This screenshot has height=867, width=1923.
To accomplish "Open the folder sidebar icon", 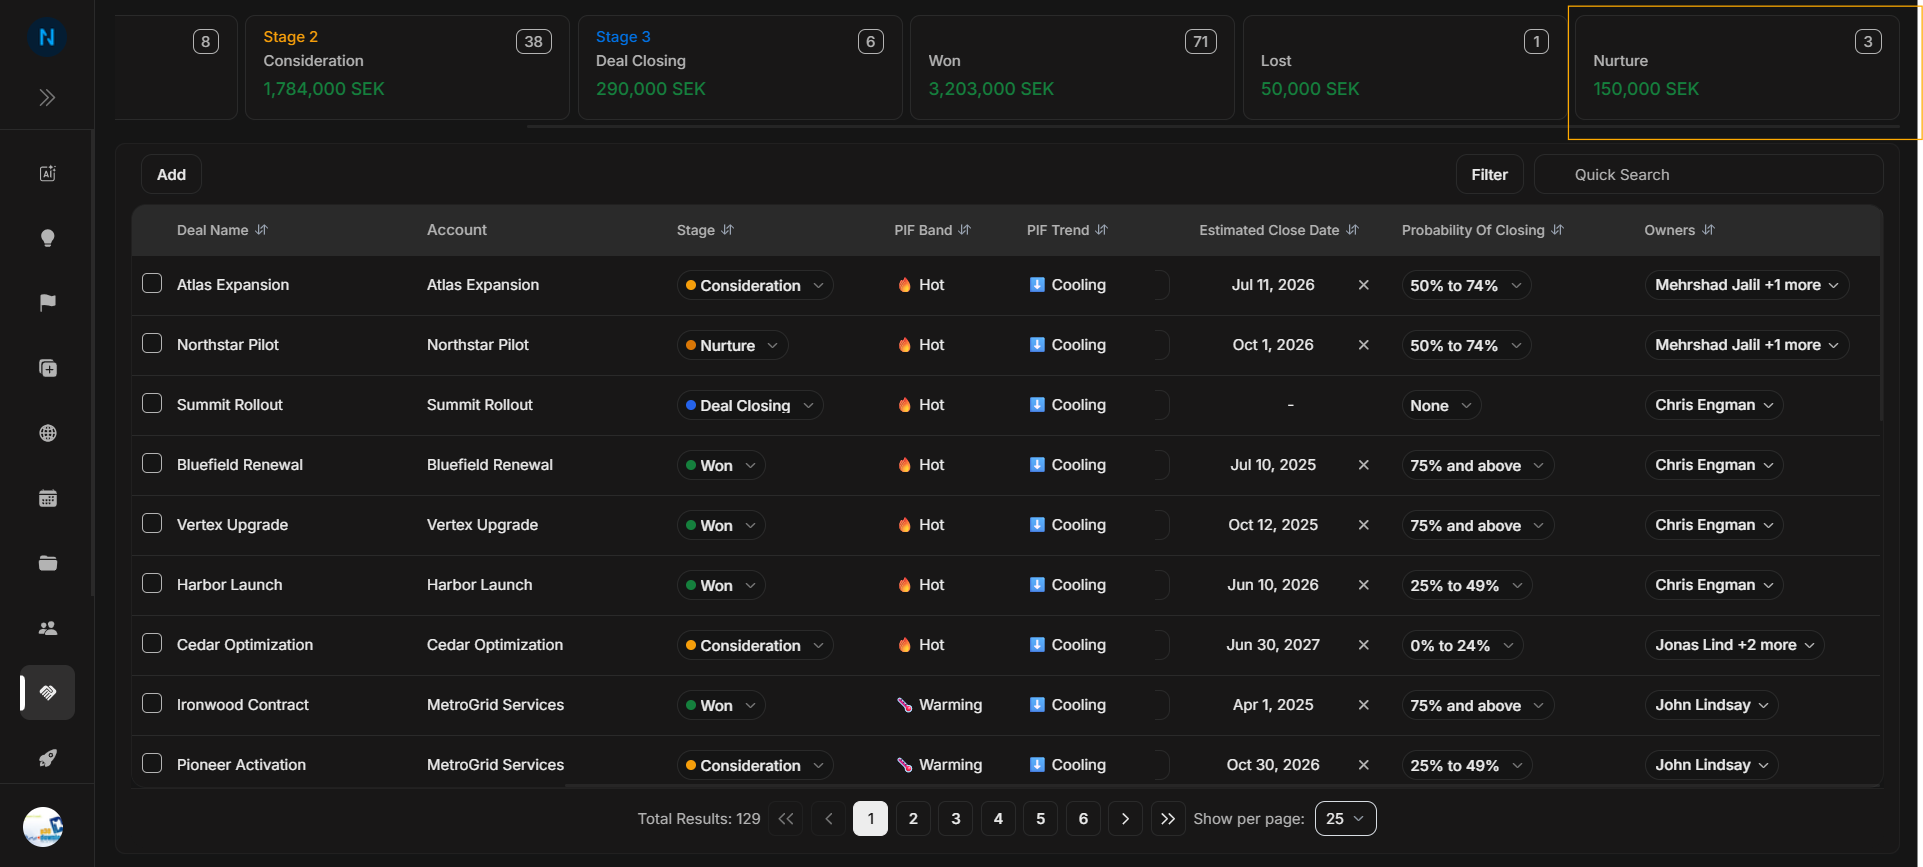I will click(x=47, y=563).
